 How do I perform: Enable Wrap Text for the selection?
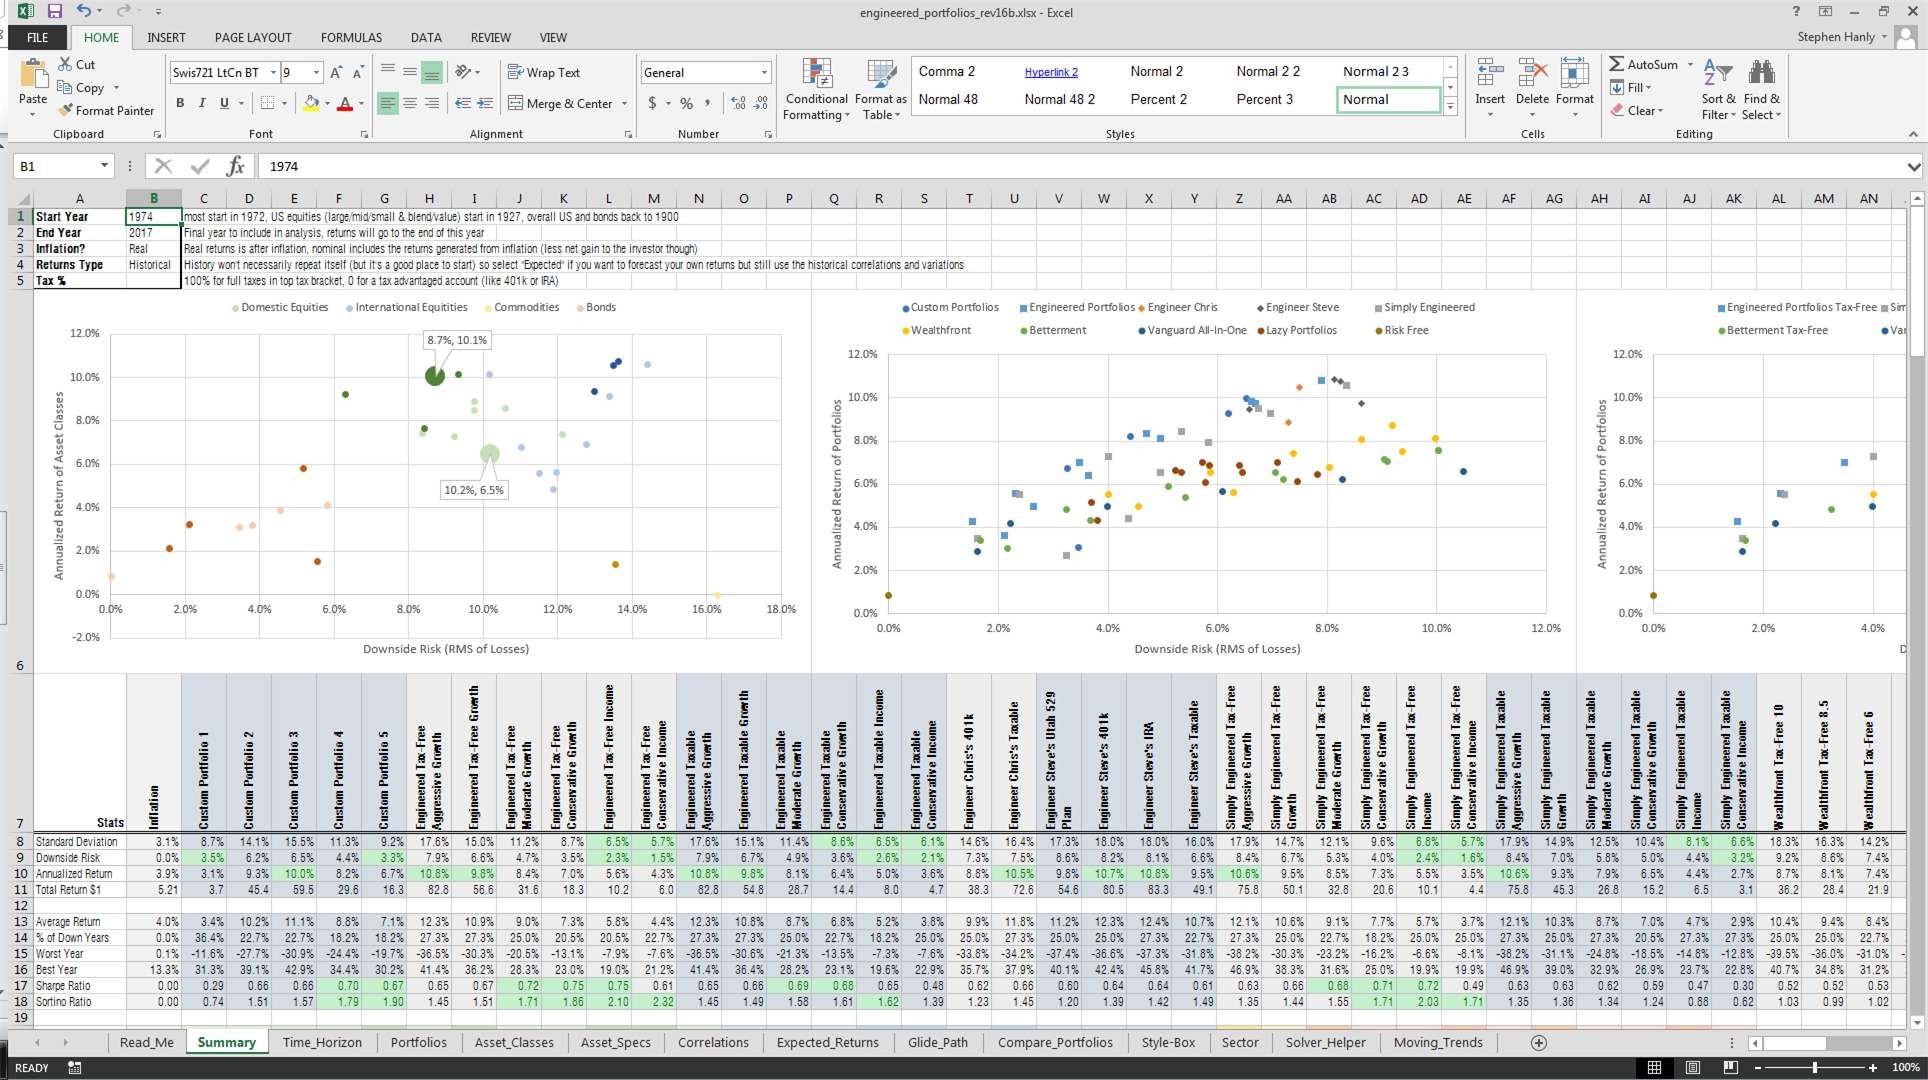(x=545, y=72)
